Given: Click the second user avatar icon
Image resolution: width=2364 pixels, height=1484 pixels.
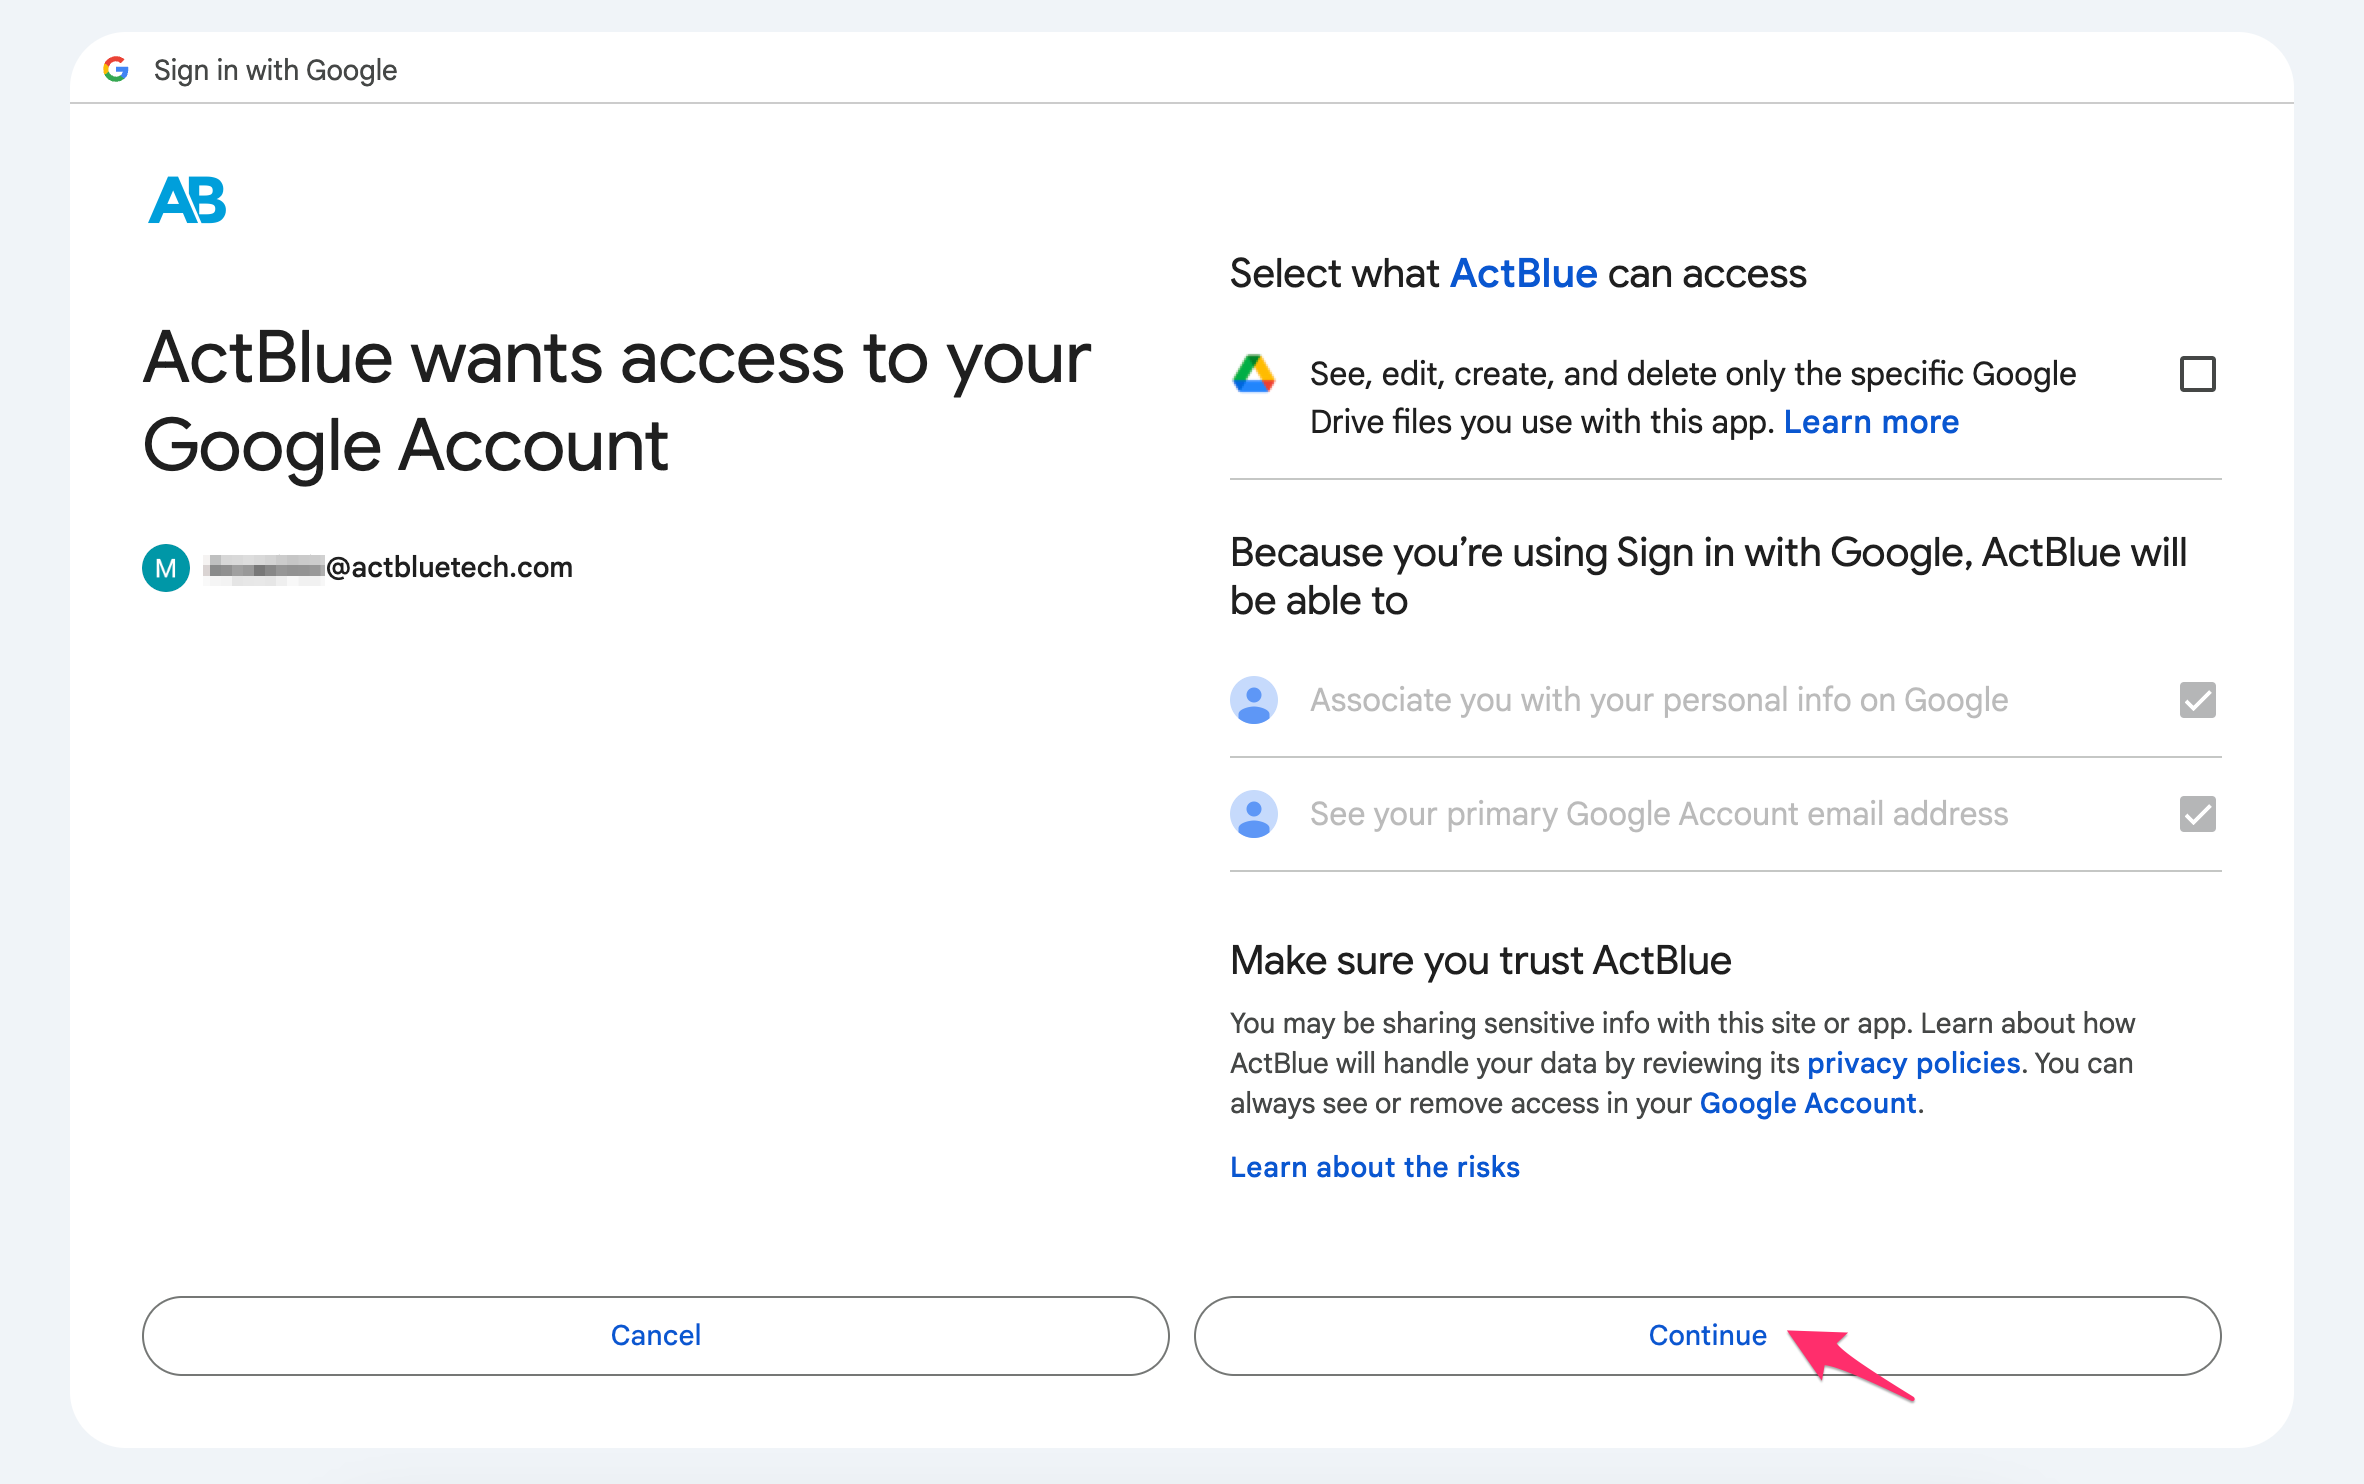Looking at the screenshot, I should click(x=1255, y=814).
